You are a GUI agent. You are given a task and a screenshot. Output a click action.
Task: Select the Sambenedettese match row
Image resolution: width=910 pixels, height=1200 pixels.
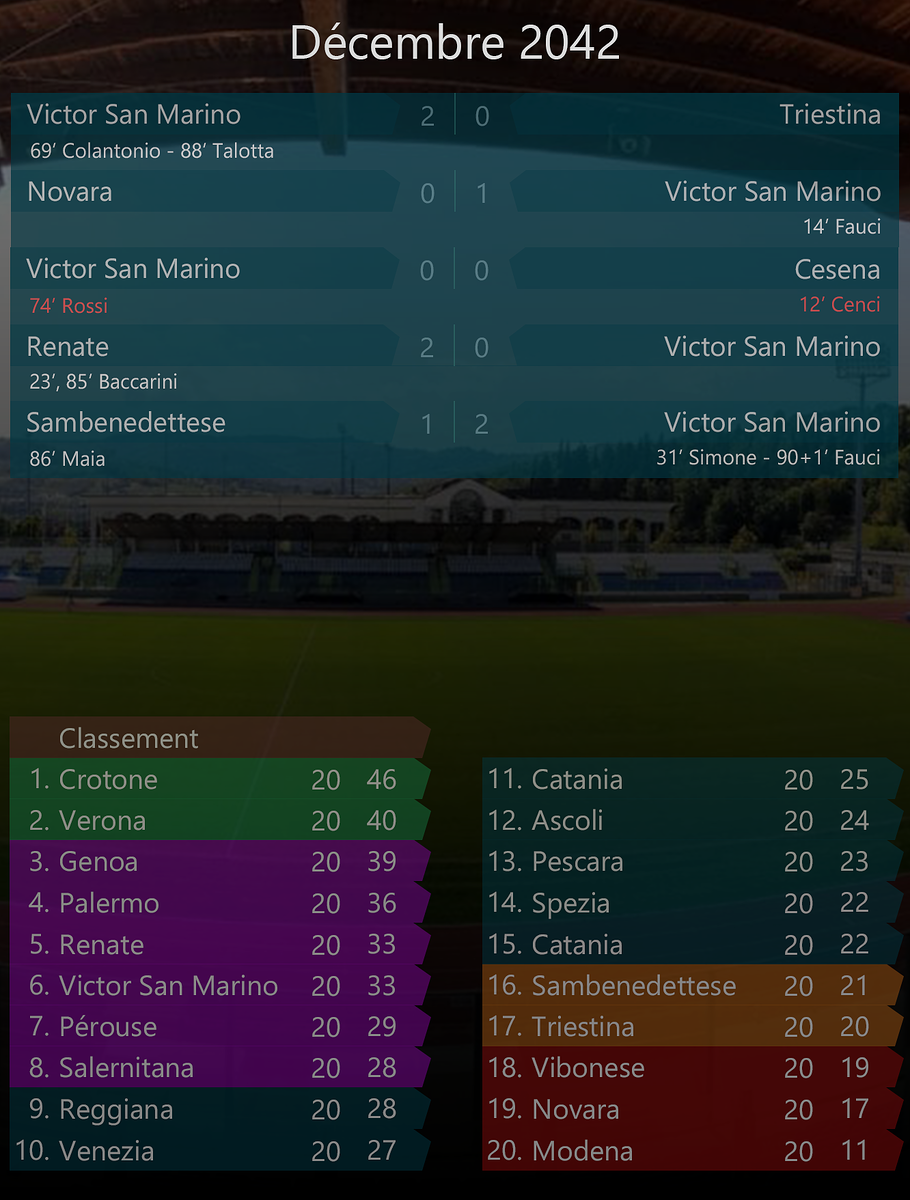point(455,439)
